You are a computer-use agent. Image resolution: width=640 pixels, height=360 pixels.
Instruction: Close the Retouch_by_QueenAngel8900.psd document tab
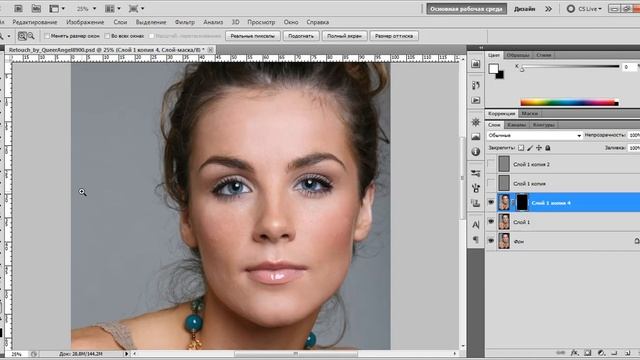pos(211,49)
